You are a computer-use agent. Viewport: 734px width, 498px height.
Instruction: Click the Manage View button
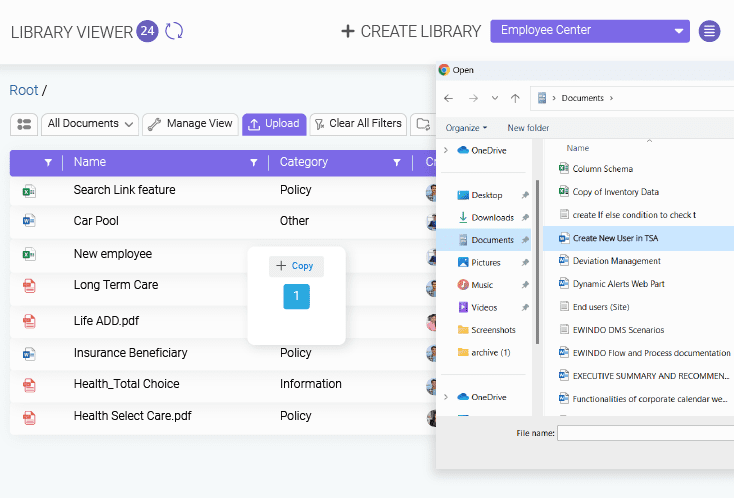(191, 124)
